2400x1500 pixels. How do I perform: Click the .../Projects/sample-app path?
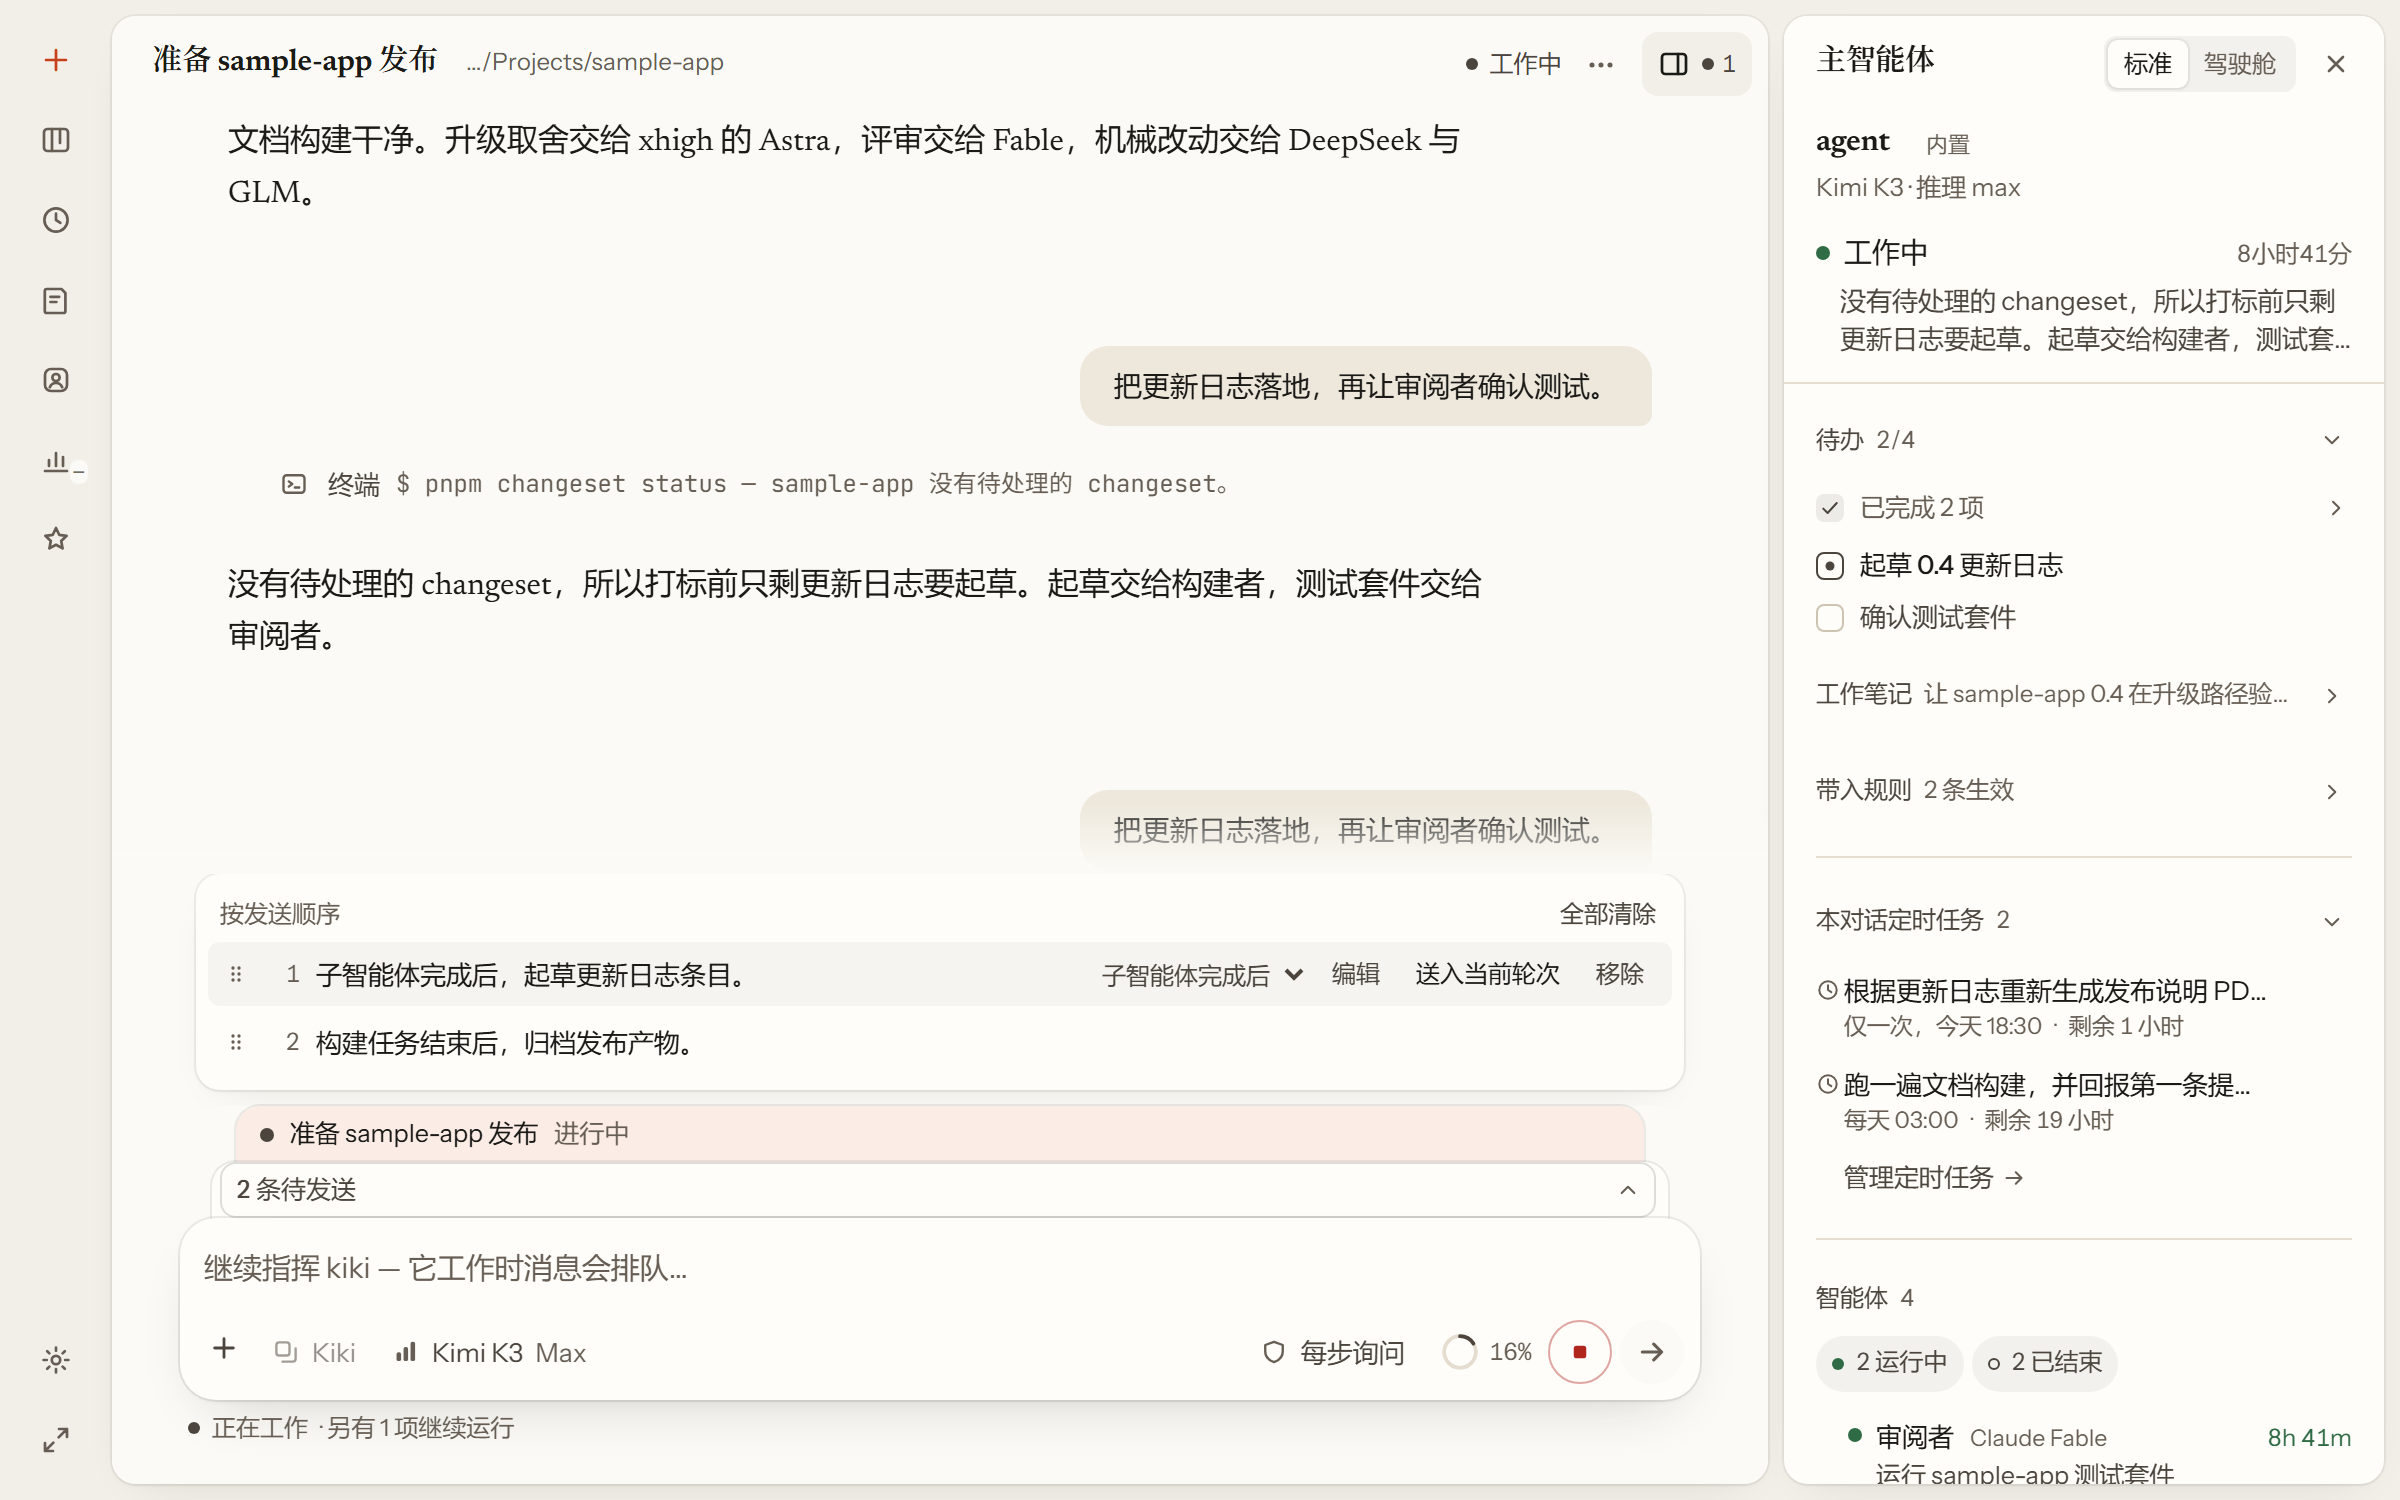[595, 62]
